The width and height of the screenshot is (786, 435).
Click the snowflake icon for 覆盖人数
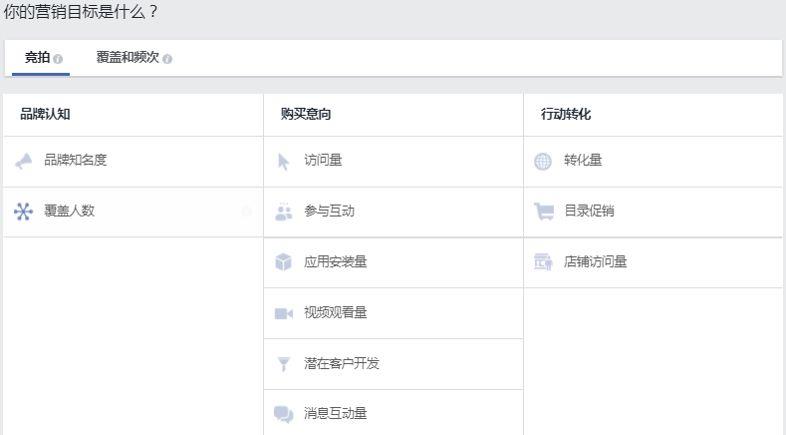pos(24,212)
